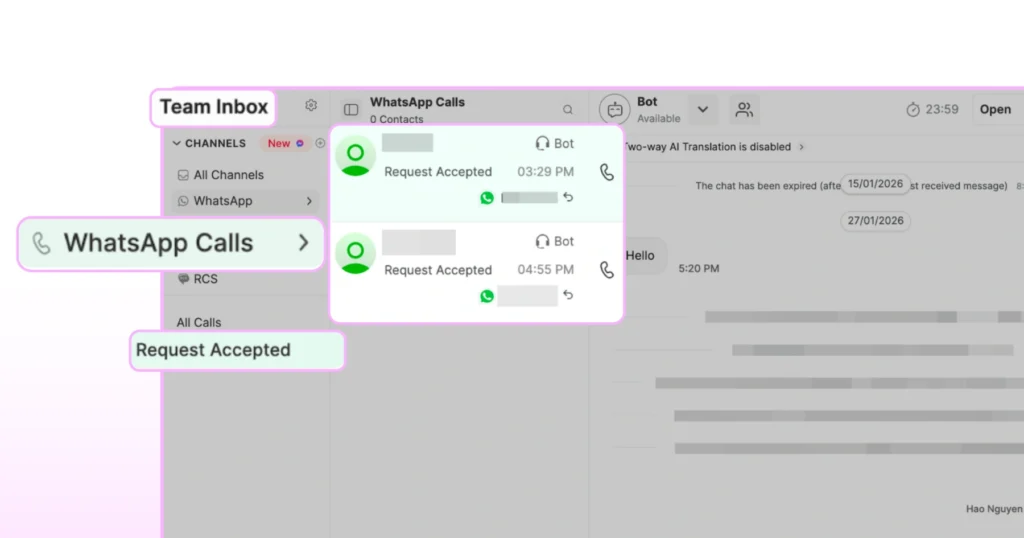Click headset Bot label on 04:55 PM call
This screenshot has height=538, width=1024.
click(x=554, y=241)
